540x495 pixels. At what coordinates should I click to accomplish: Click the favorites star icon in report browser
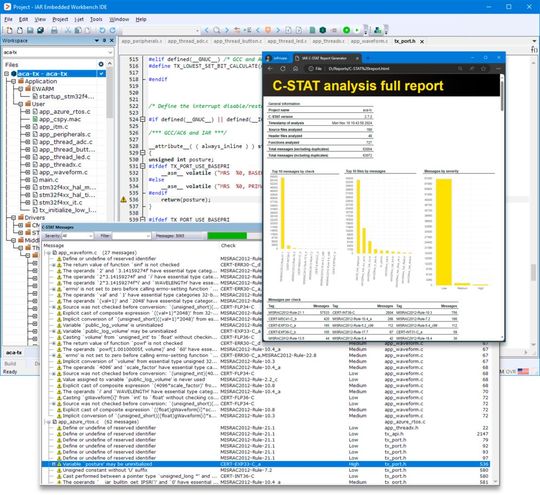coord(484,69)
